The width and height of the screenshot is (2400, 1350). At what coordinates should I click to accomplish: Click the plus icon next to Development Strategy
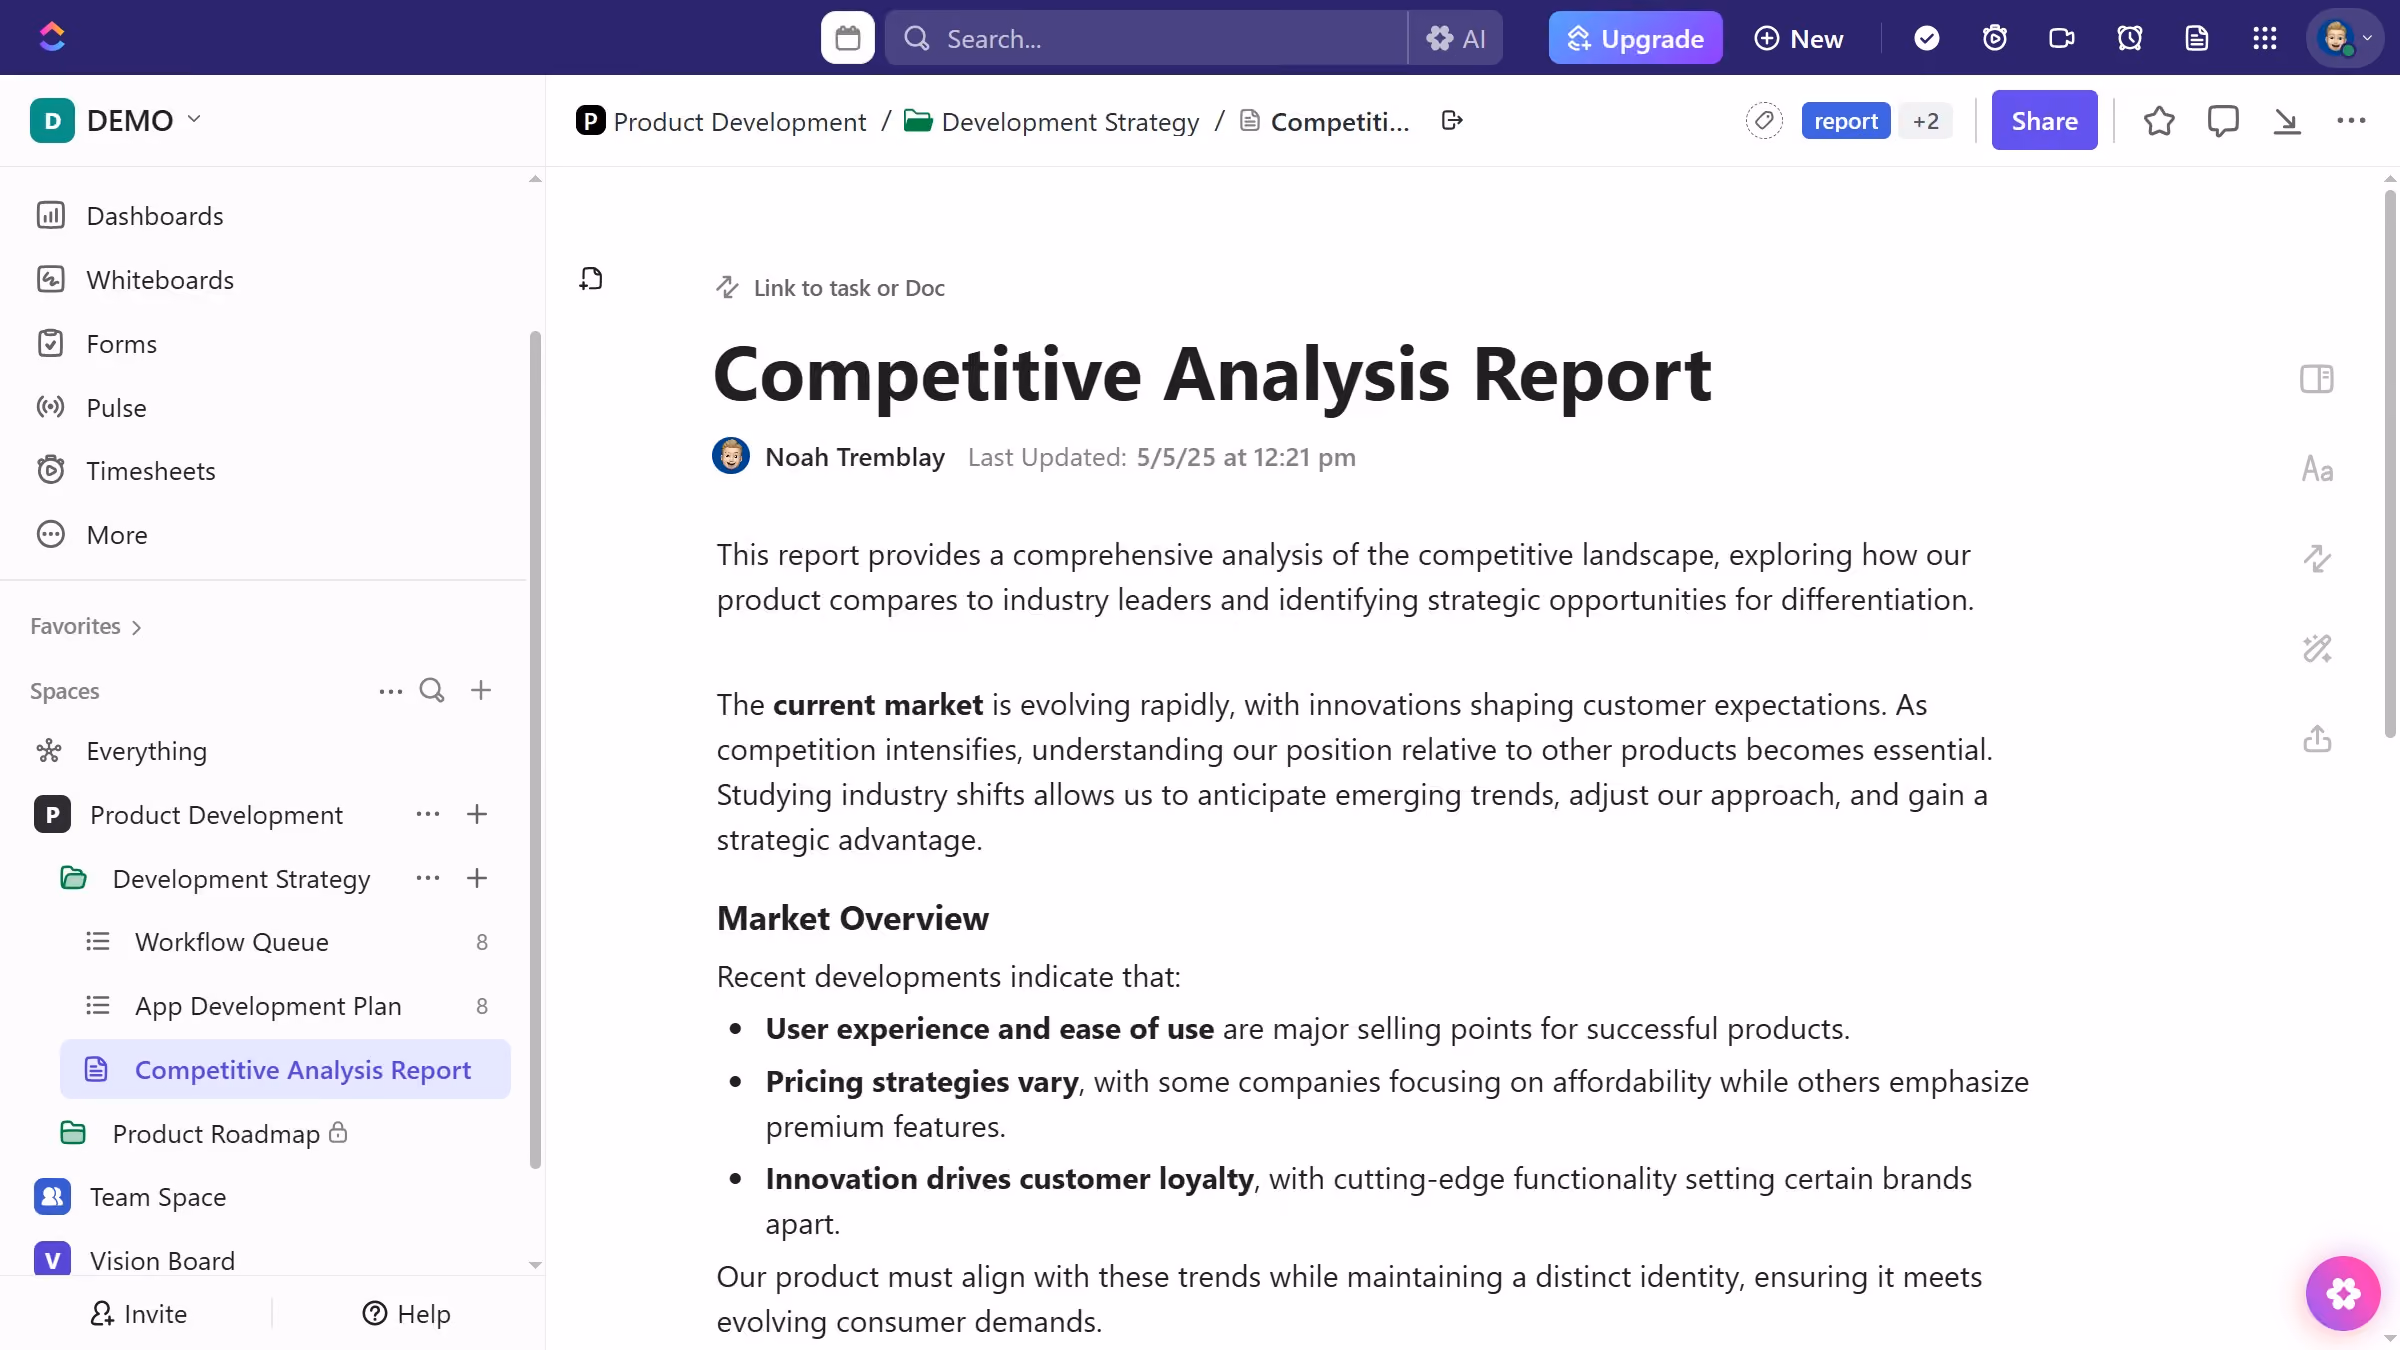[477, 879]
